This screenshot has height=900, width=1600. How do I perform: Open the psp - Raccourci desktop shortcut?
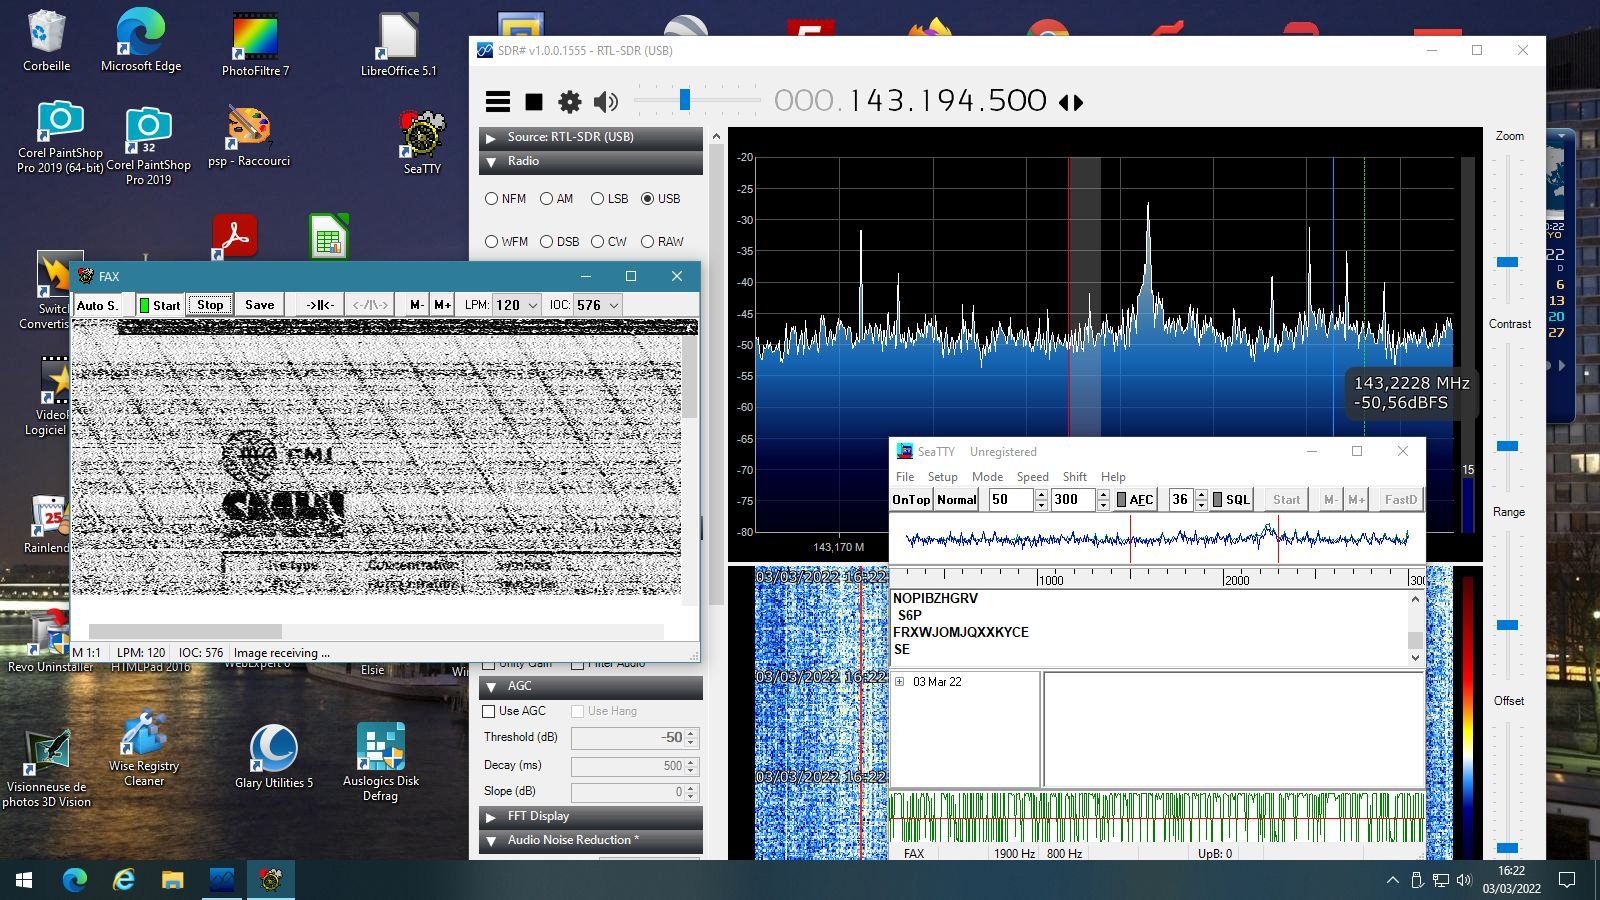click(248, 137)
